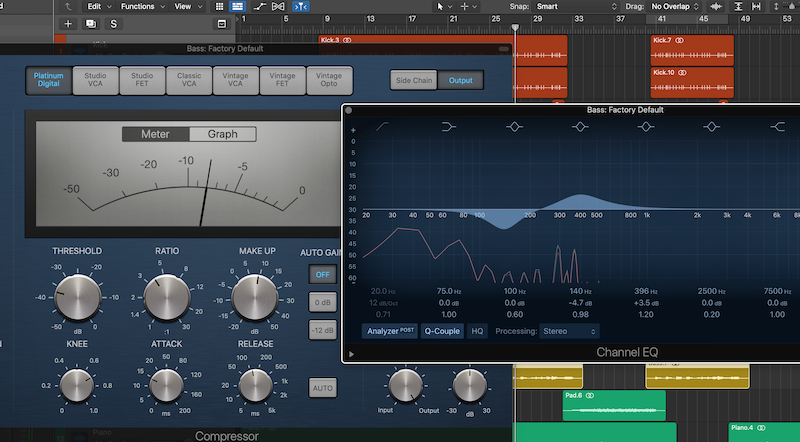Image resolution: width=800 pixels, height=442 pixels.
Task: Click the Waveform Zoom icon
Action: pos(716,7)
